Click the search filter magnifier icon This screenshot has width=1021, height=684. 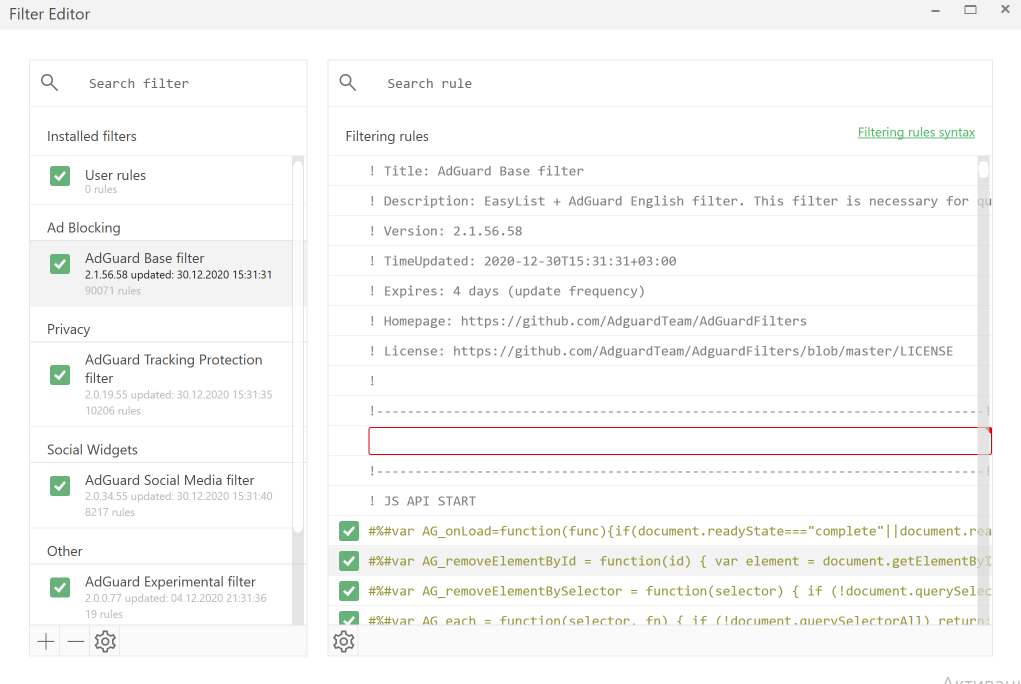[x=49, y=83]
